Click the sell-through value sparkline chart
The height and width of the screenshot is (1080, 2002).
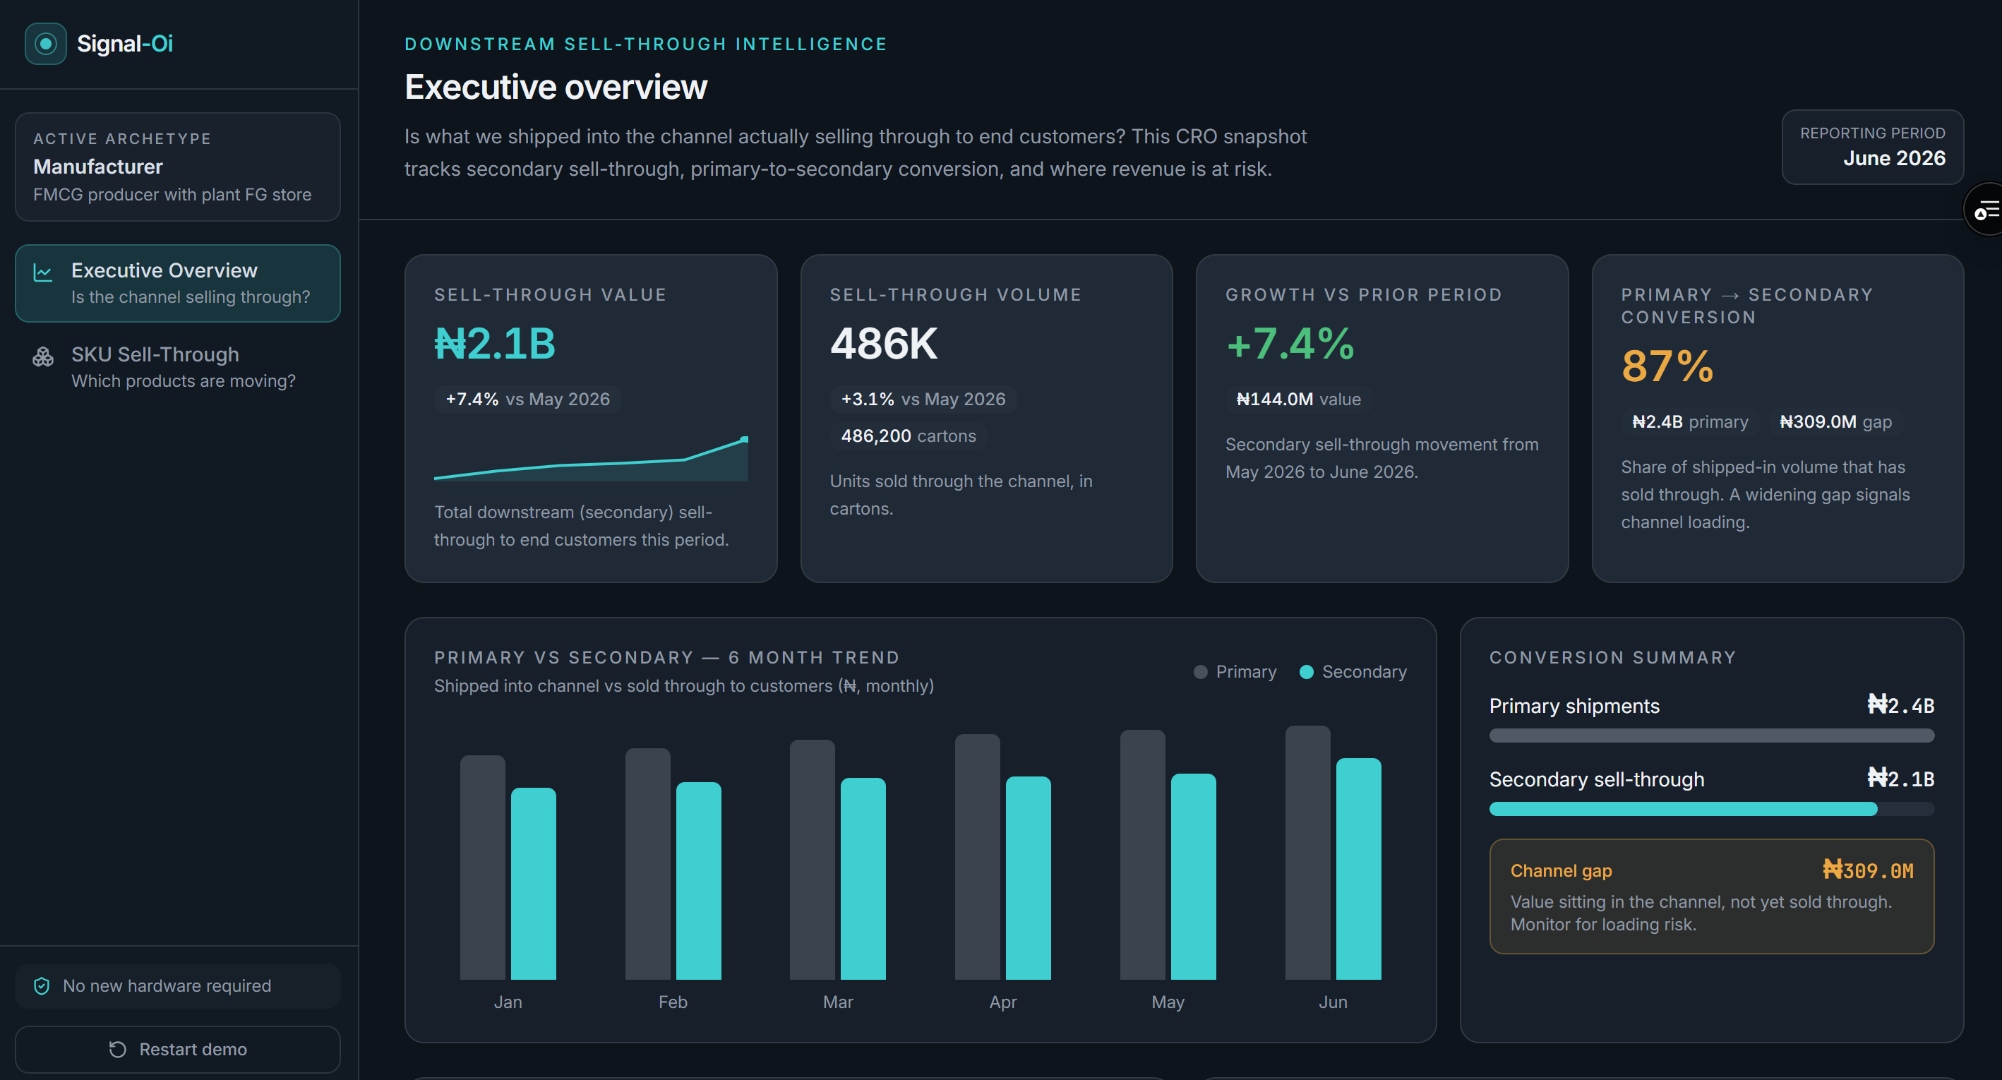(x=591, y=458)
